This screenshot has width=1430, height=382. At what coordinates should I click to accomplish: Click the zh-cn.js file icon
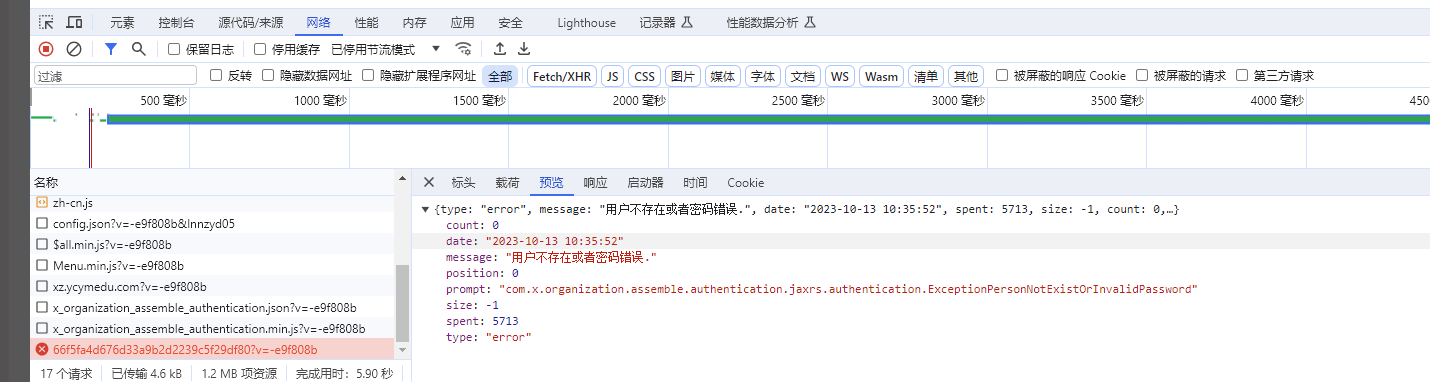(x=42, y=202)
